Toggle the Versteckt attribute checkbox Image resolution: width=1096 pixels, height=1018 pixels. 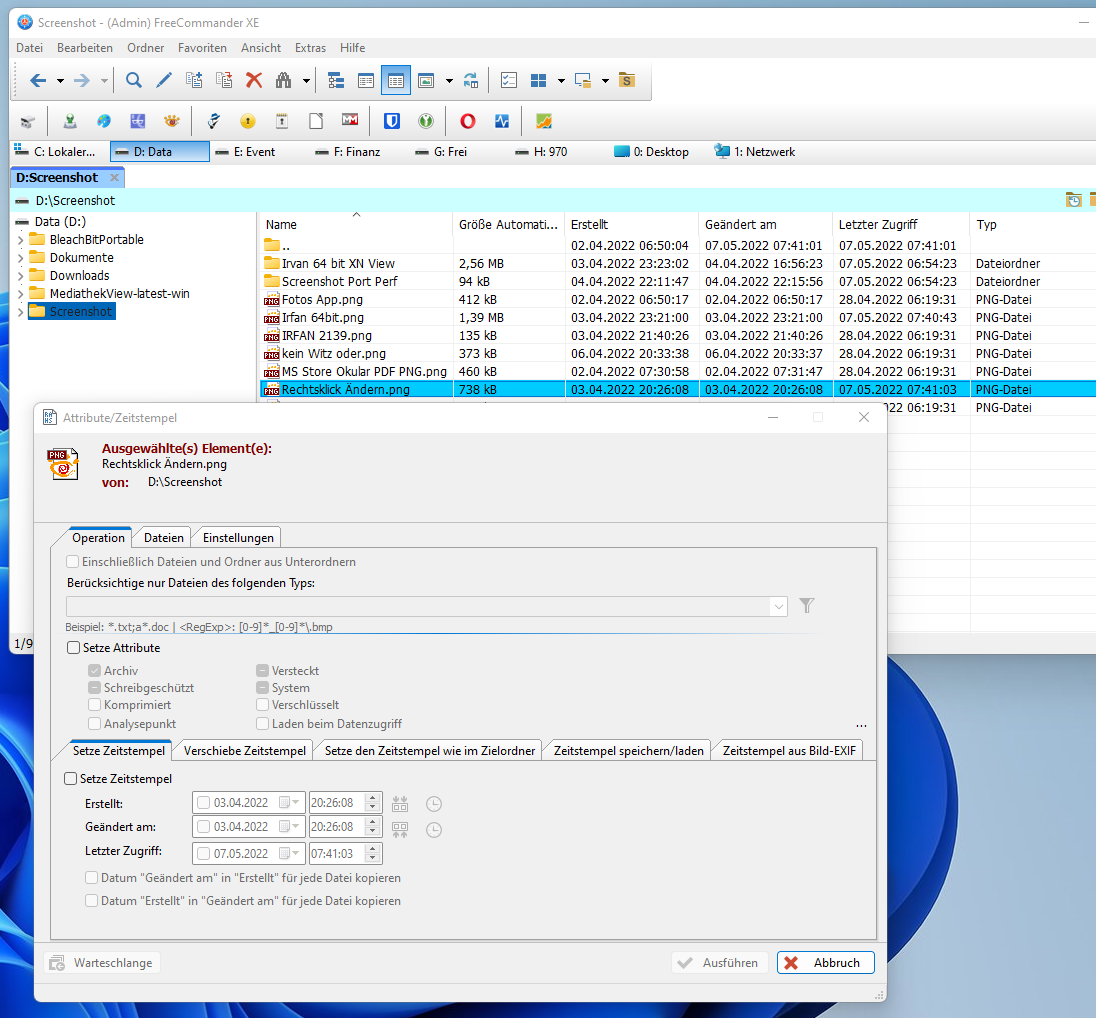[x=262, y=671]
